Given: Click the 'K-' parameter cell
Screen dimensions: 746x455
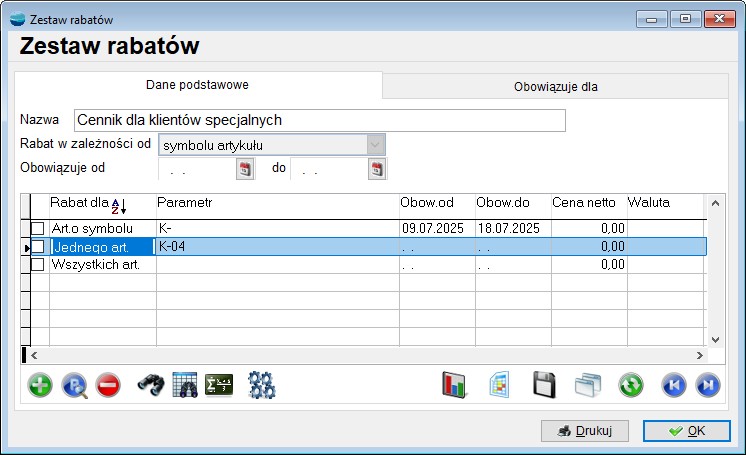Looking at the screenshot, I should pos(278,228).
